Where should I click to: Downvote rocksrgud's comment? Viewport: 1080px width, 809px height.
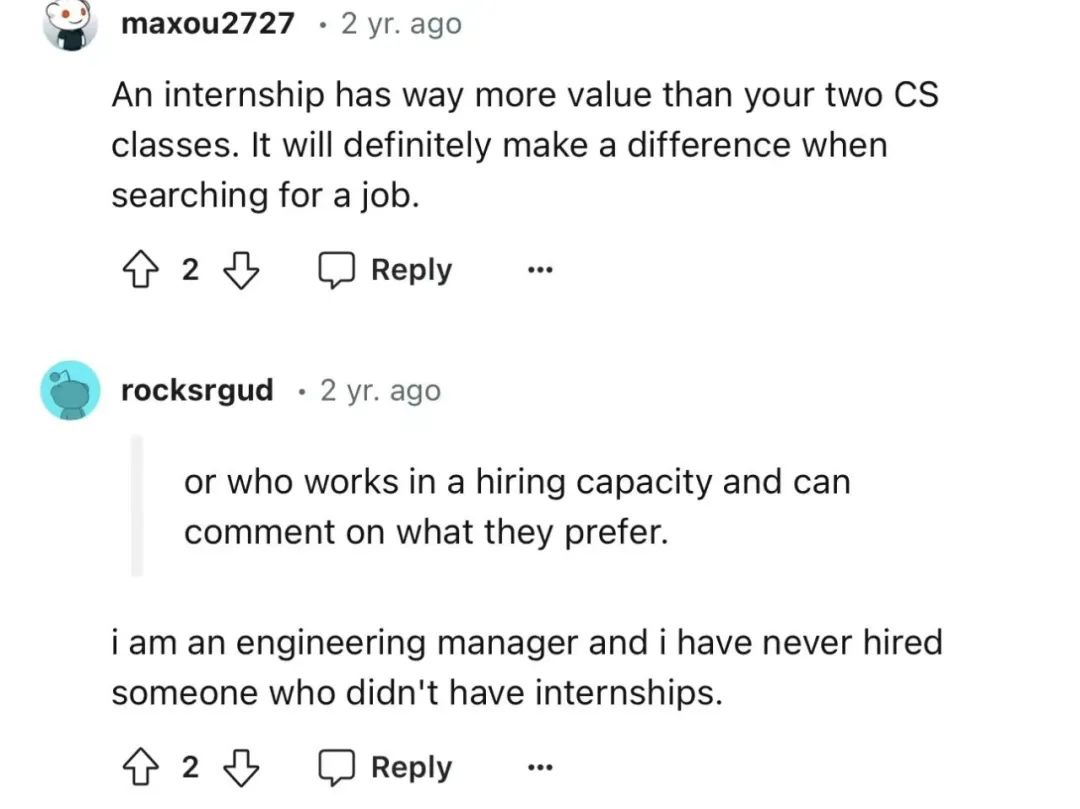pyautogui.click(x=242, y=768)
